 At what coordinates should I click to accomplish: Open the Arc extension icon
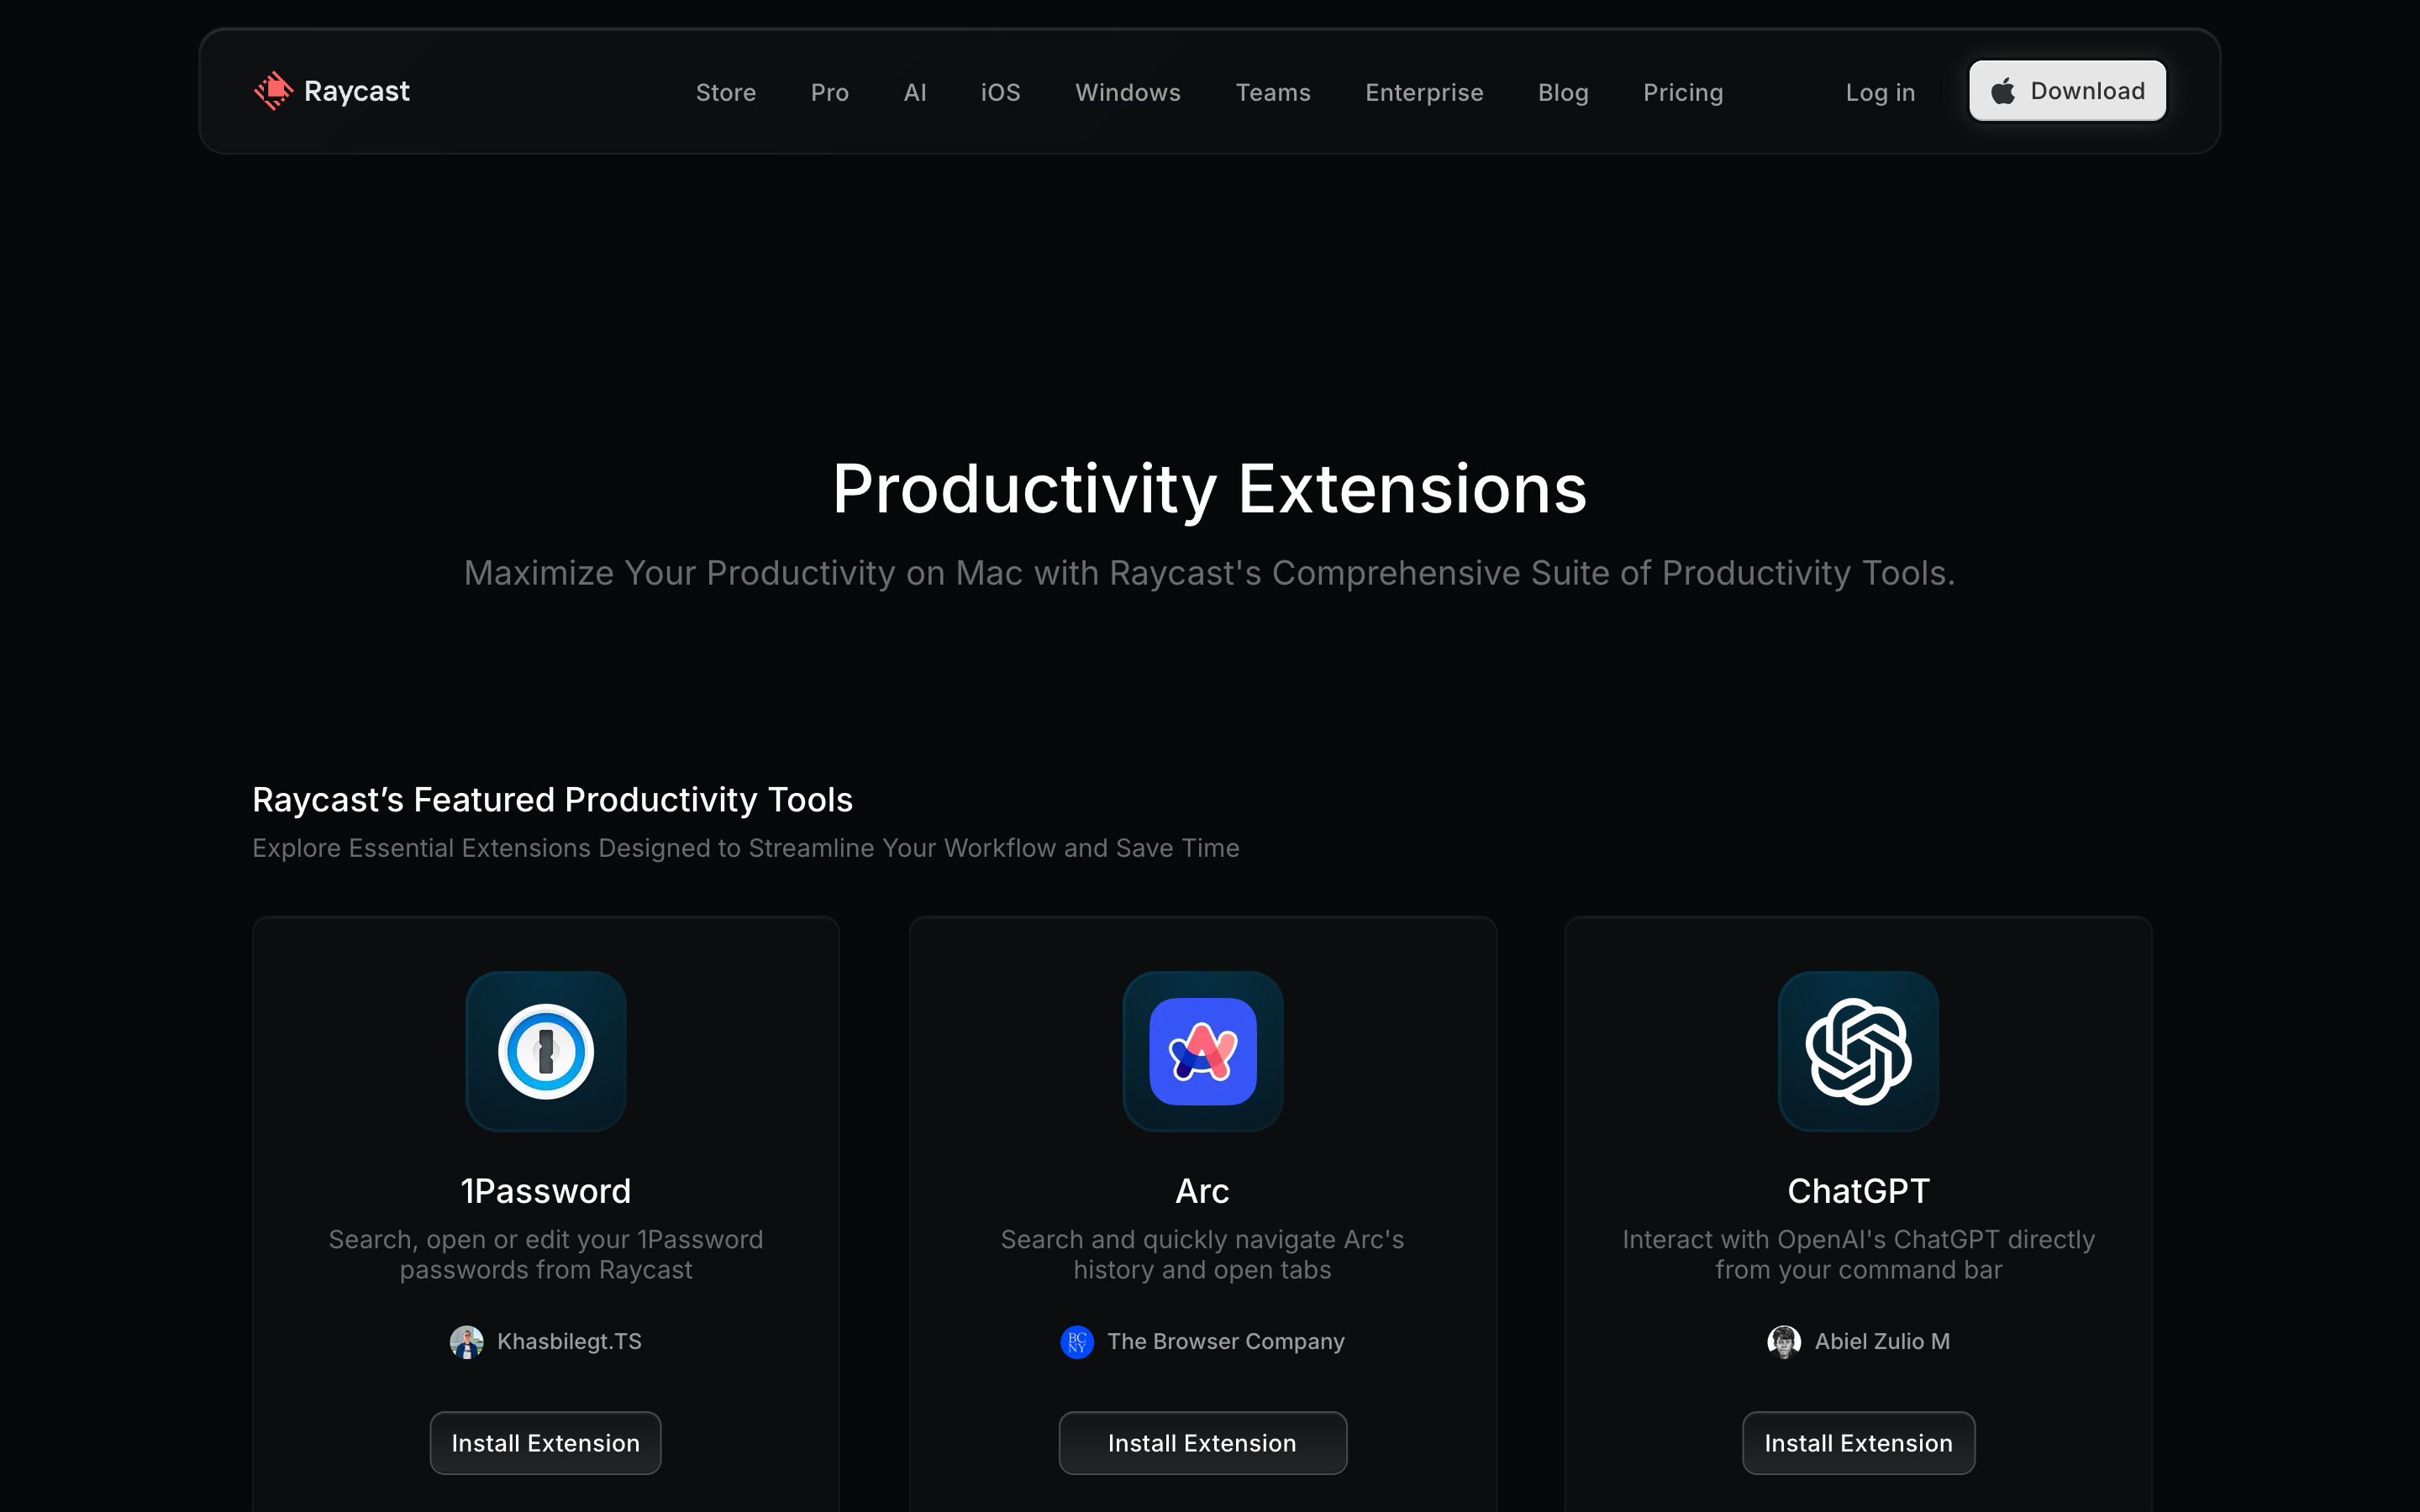pos(1203,1051)
